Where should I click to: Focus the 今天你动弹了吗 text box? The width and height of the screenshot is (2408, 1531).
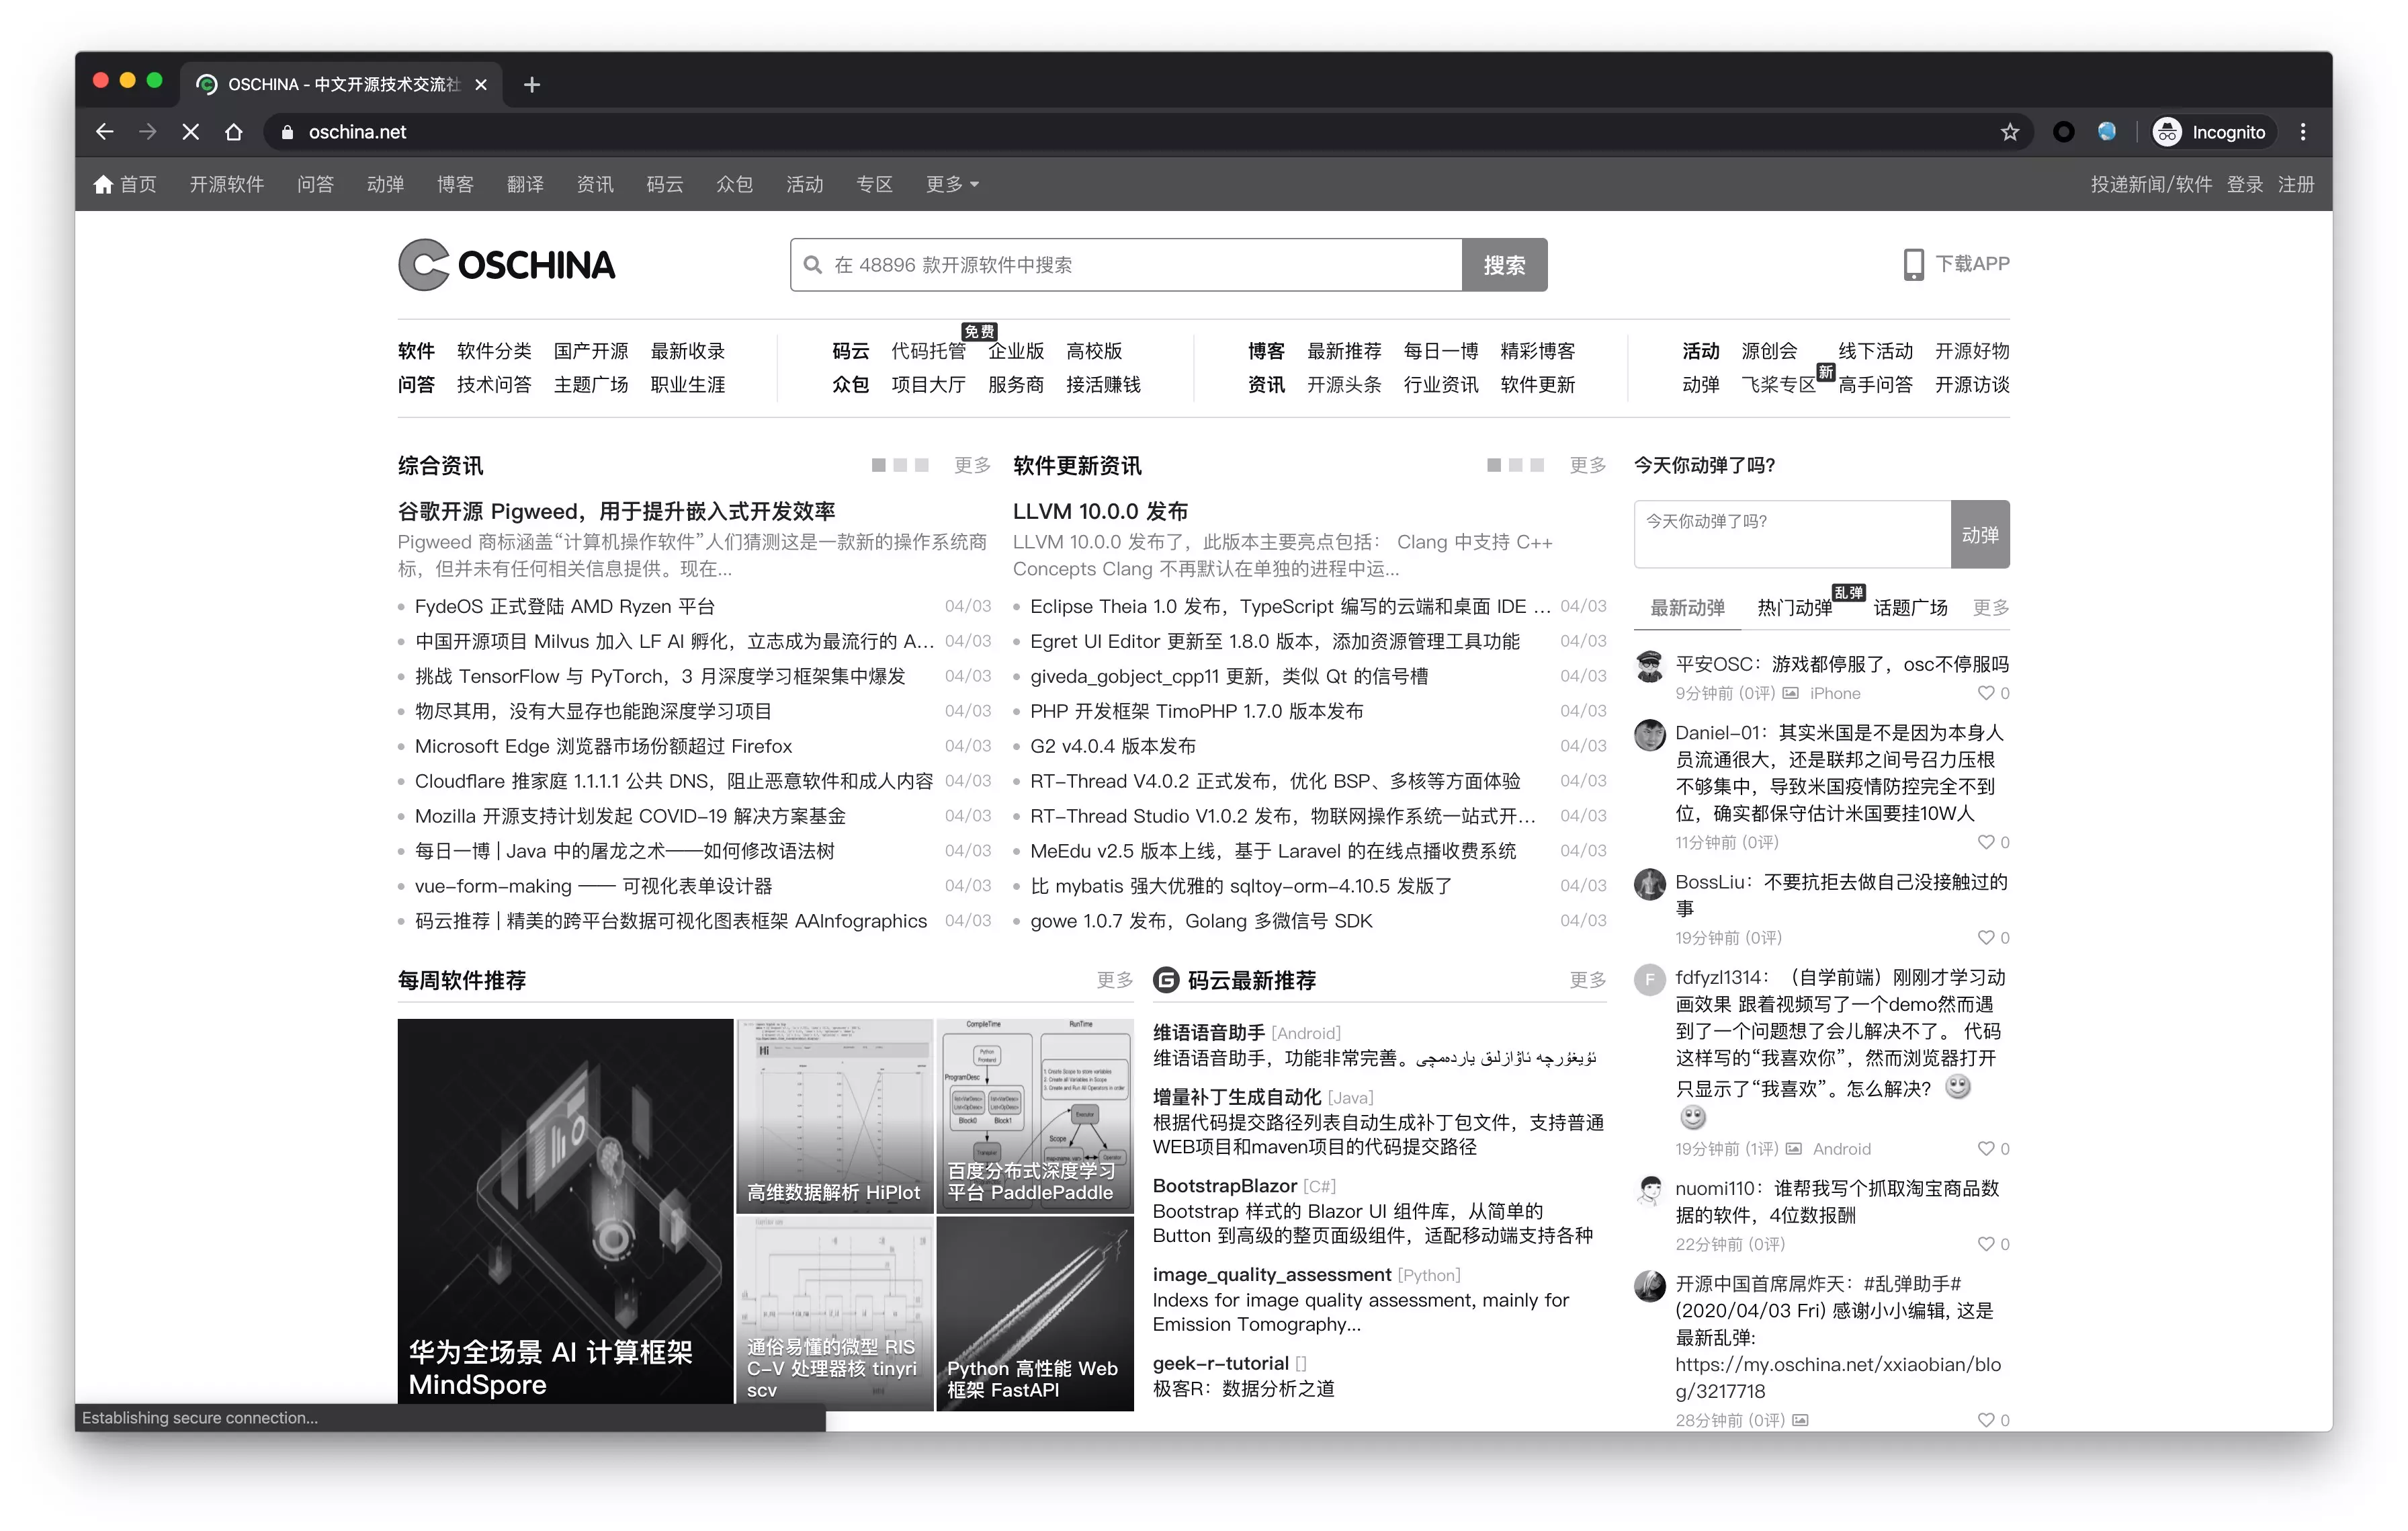(x=1792, y=535)
